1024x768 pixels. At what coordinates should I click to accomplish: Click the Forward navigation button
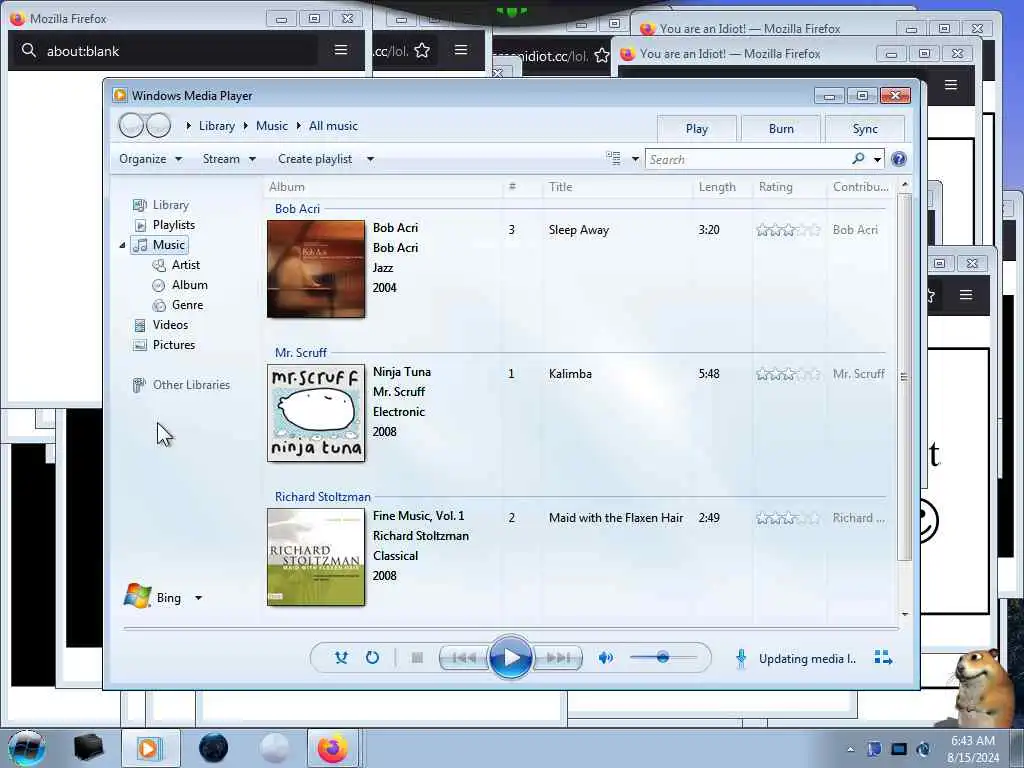click(159, 125)
